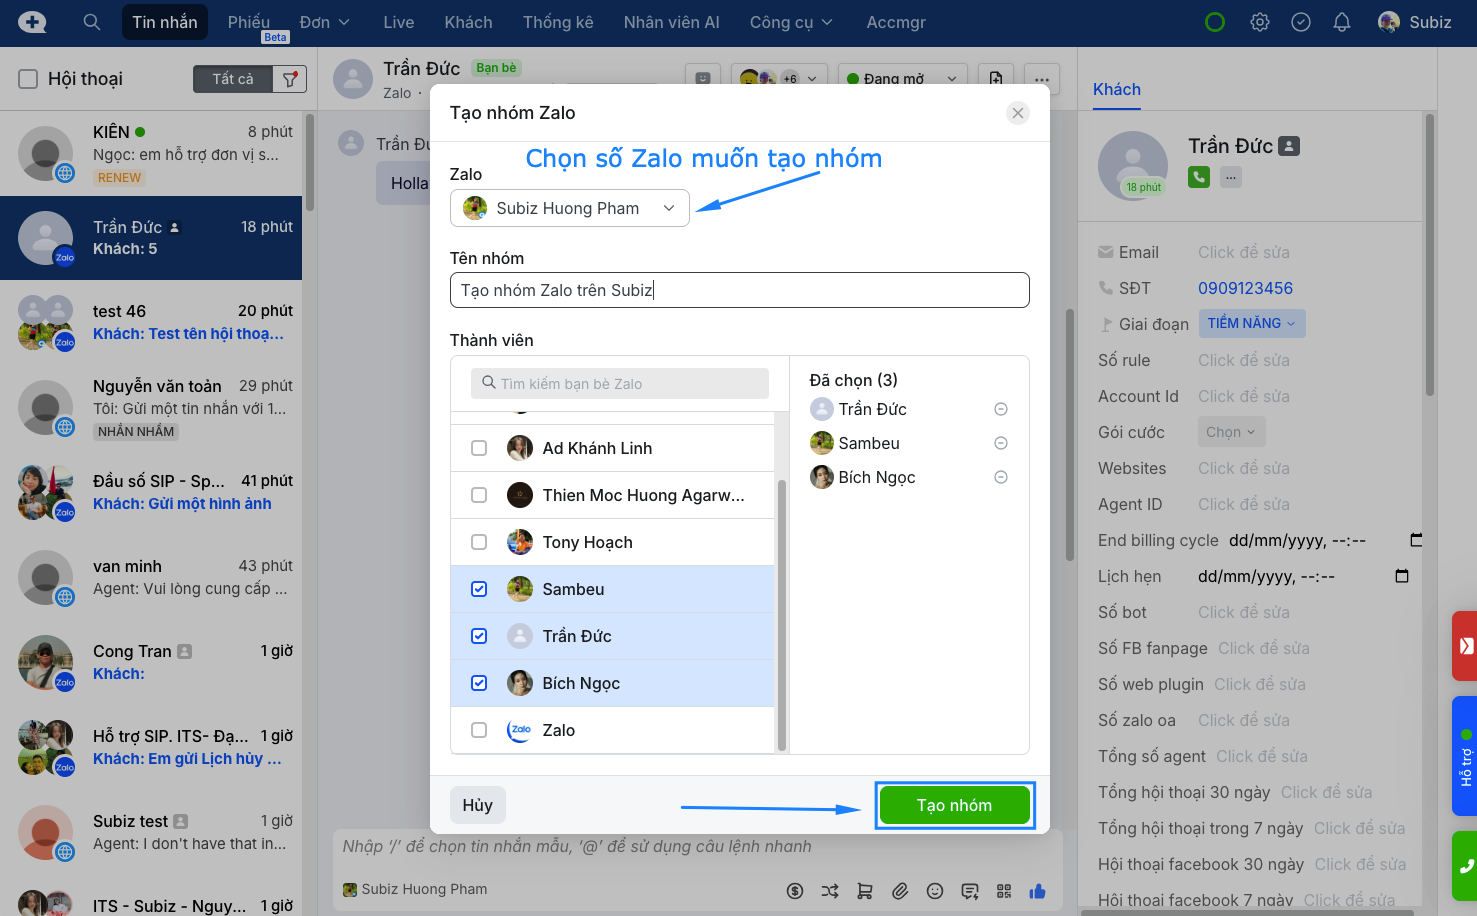Click the attach file paperclip icon
This screenshot has width=1477, height=916.
click(900, 891)
